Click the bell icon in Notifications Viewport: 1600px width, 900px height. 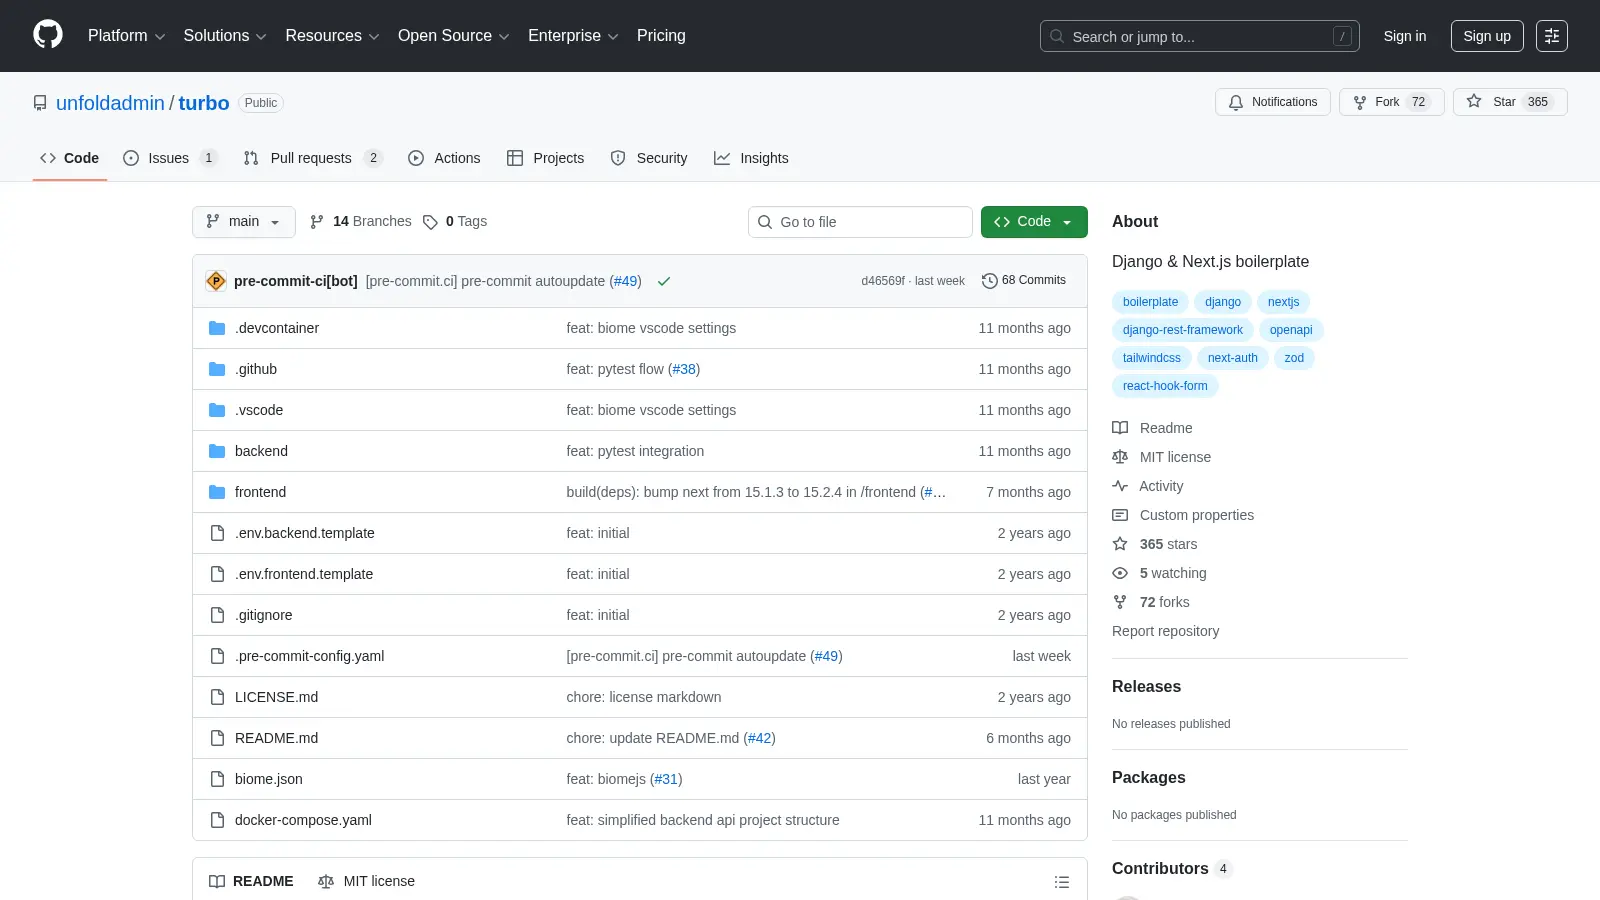tap(1236, 102)
